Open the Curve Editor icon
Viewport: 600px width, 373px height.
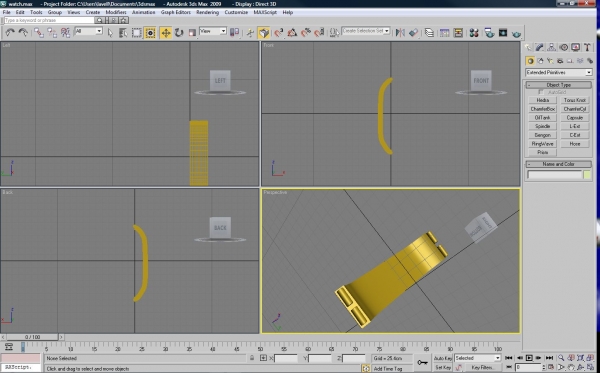(x=444, y=33)
